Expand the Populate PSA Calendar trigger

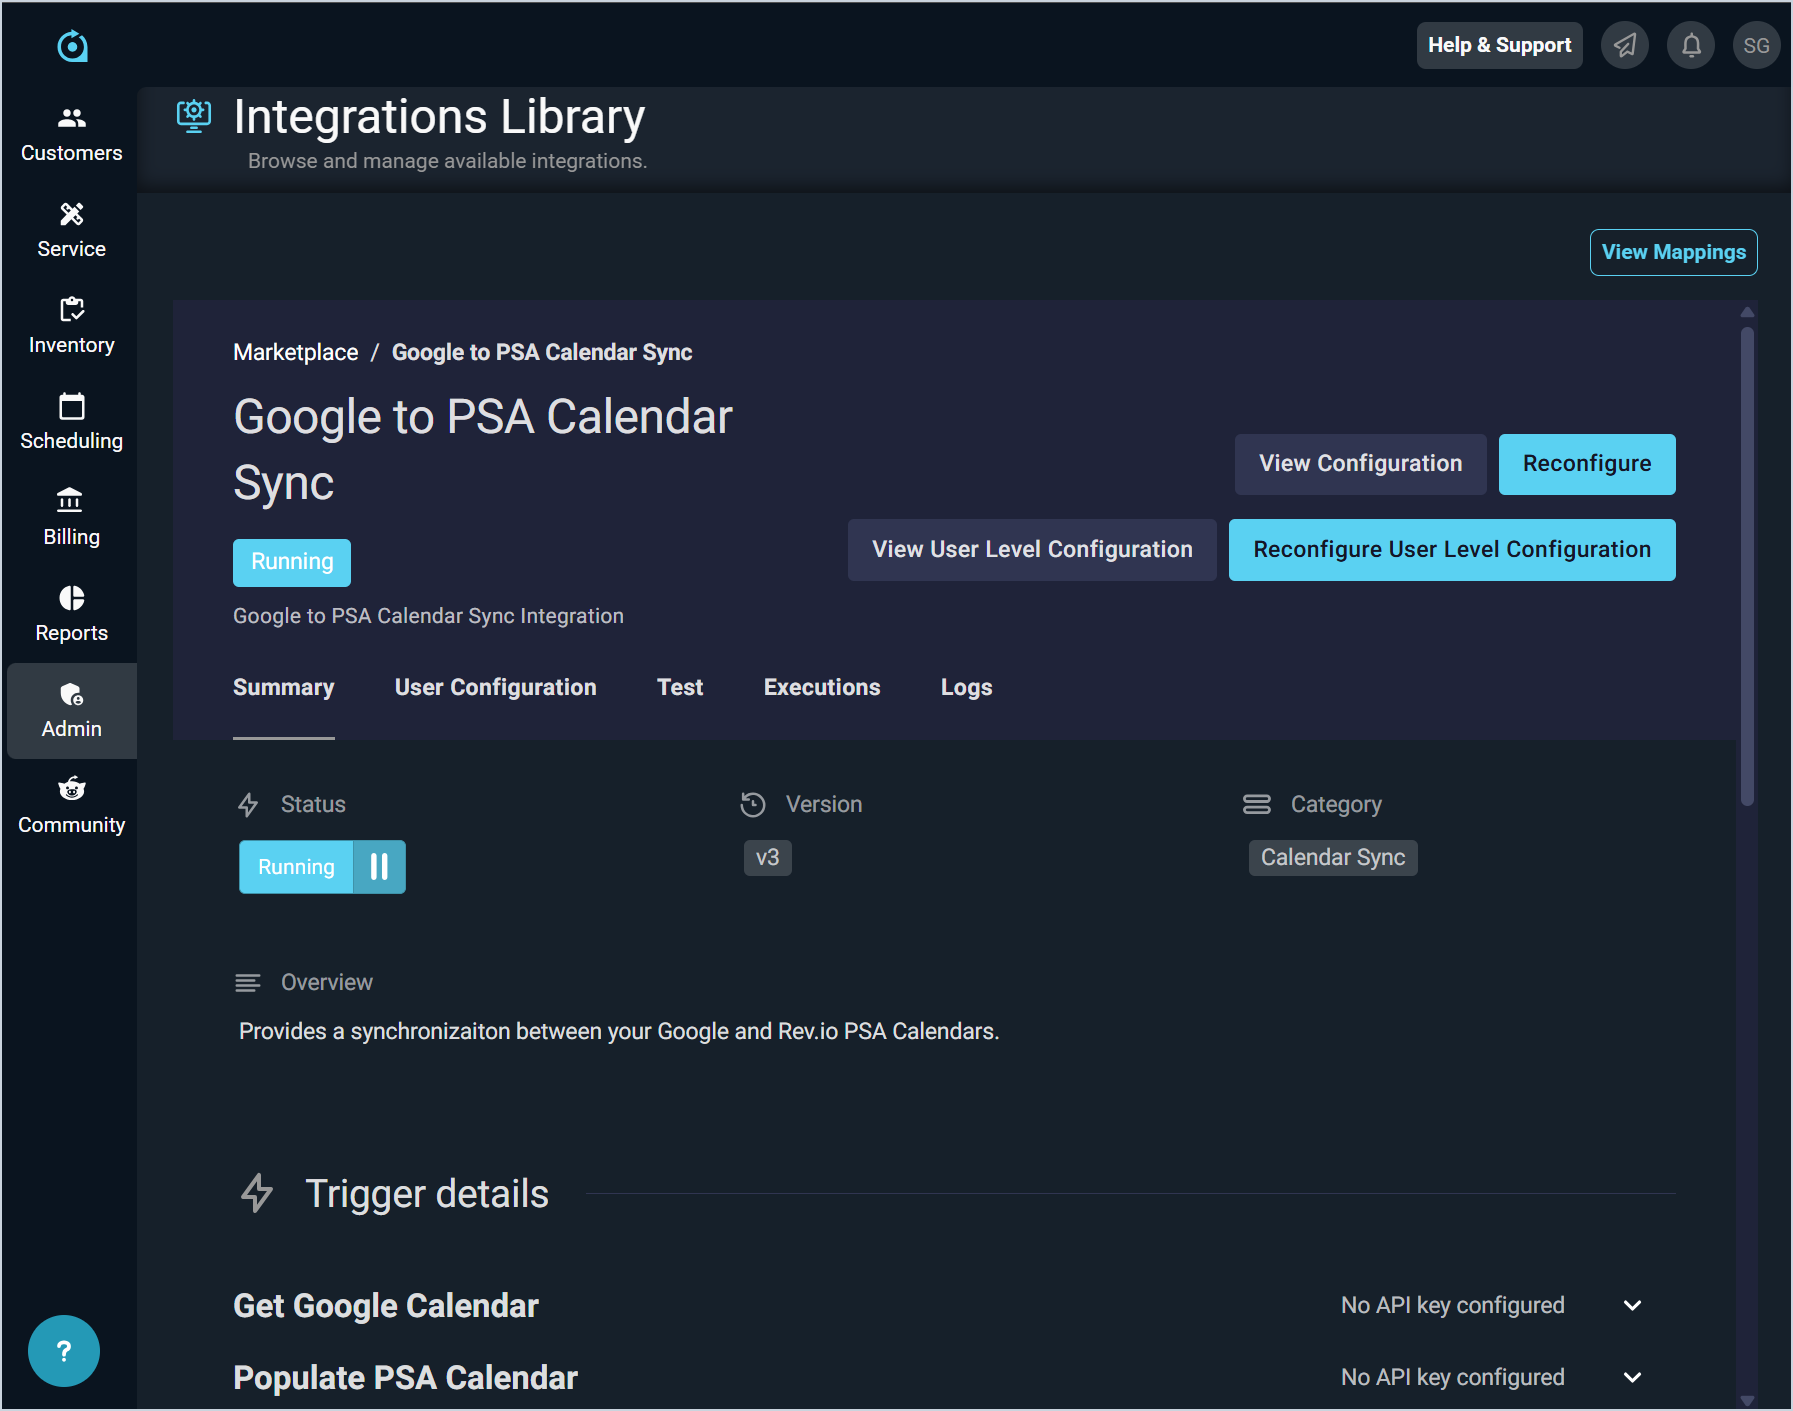point(1632,1377)
